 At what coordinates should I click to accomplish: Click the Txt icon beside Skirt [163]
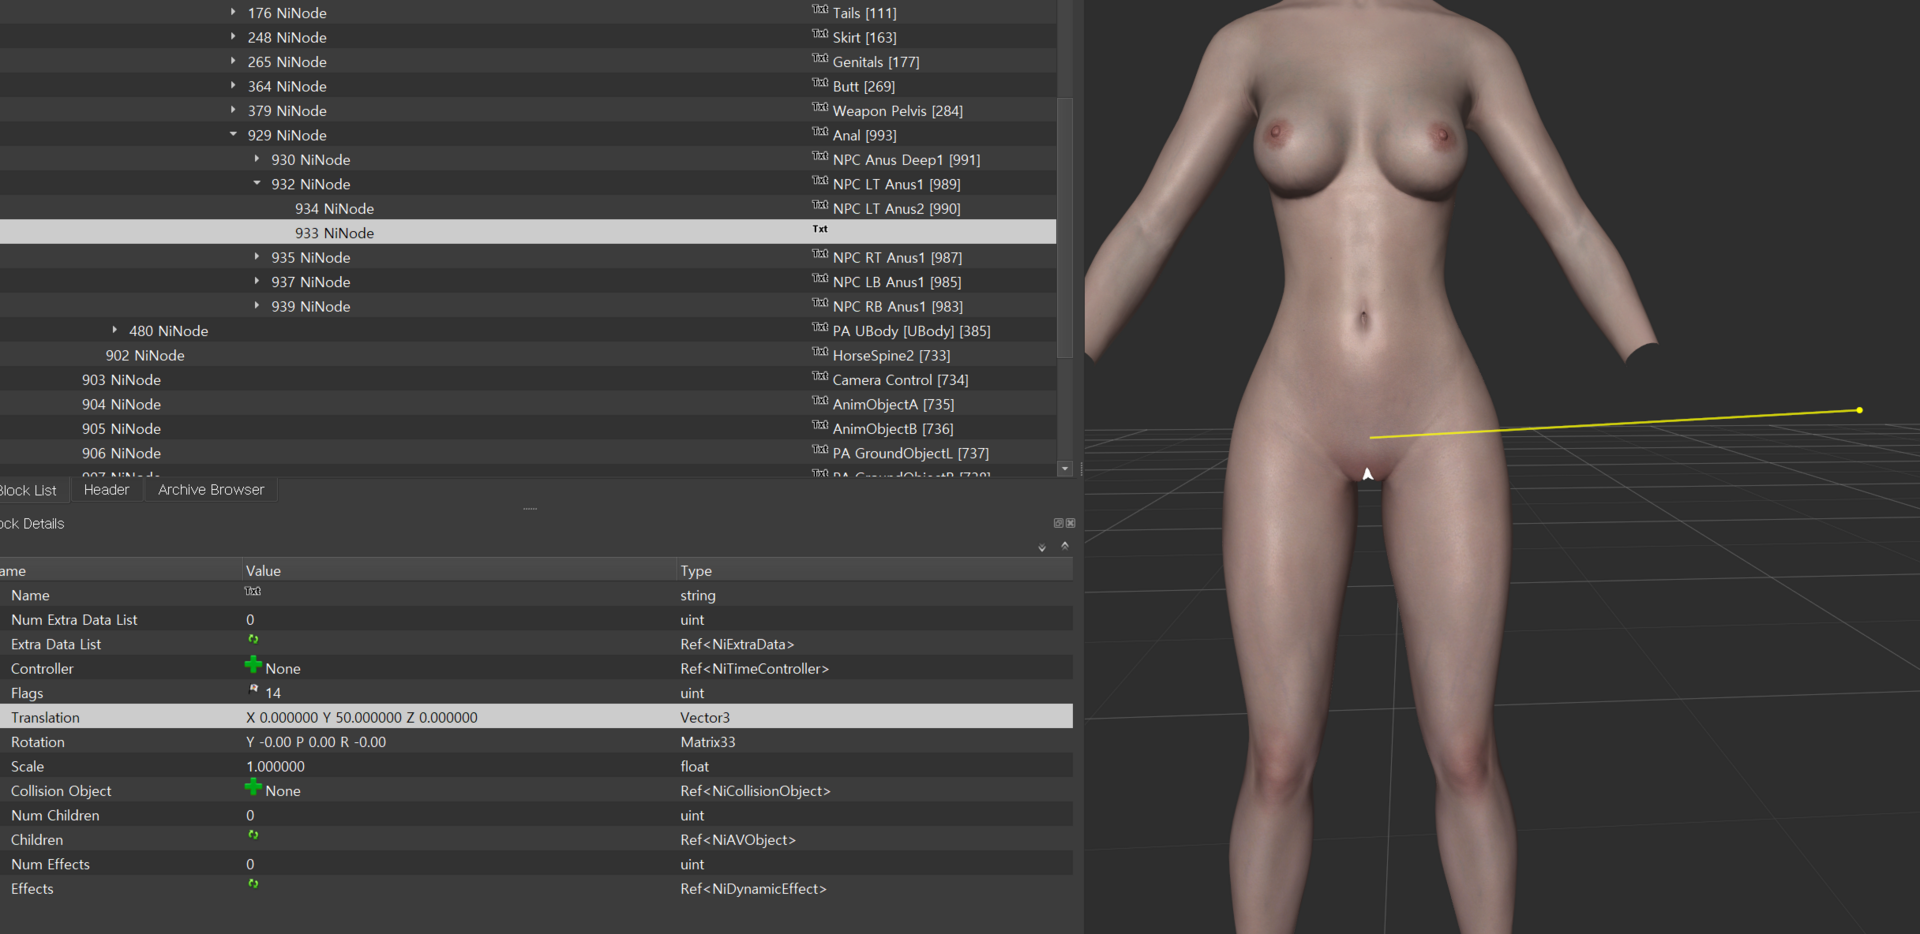point(820,34)
